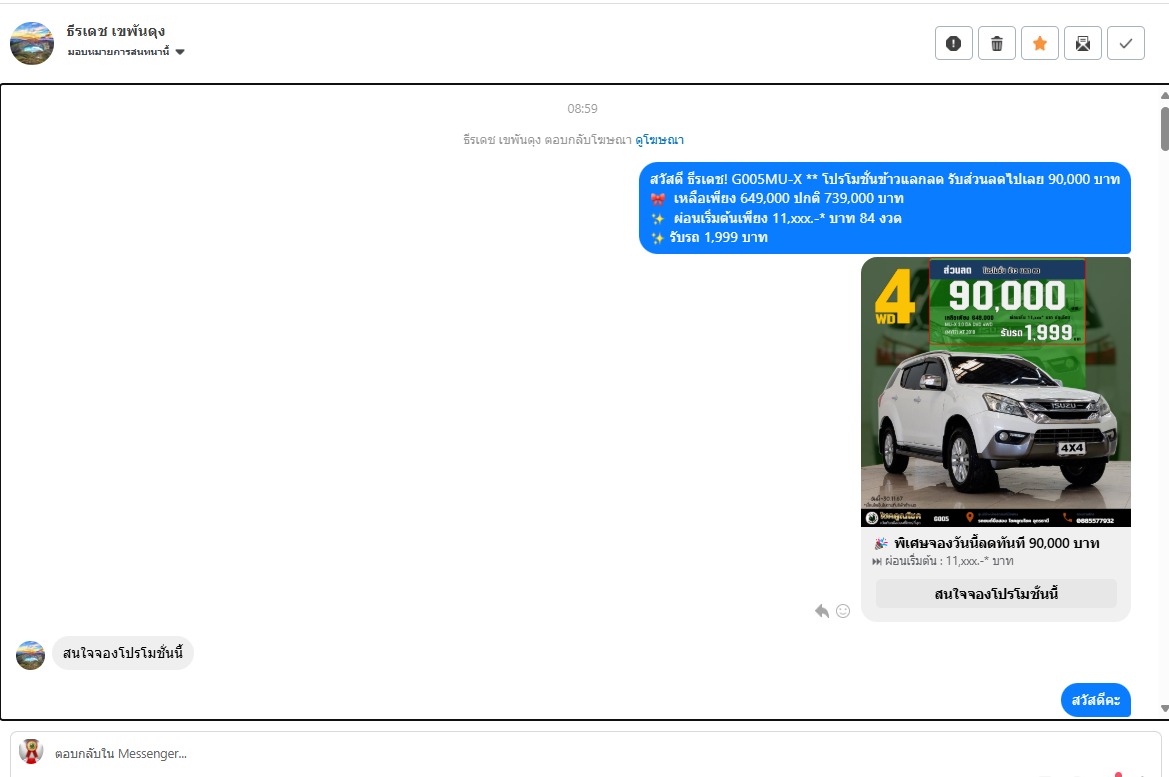Click the สนใจจองโปรโมชั่นนี้ button on the ad card
The height and width of the screenshot is (777, 1169).
(x=996, y=594)
